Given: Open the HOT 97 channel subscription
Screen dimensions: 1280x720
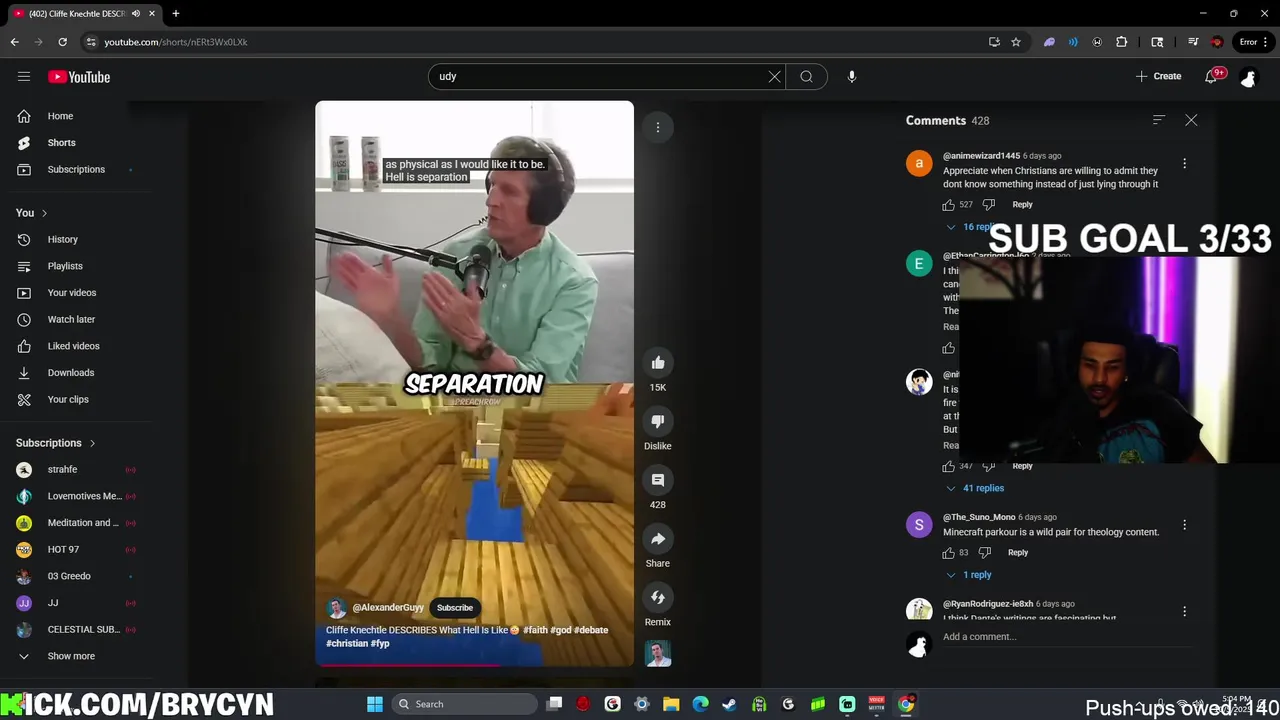Looking at the screenshot, I should (63, 549).
